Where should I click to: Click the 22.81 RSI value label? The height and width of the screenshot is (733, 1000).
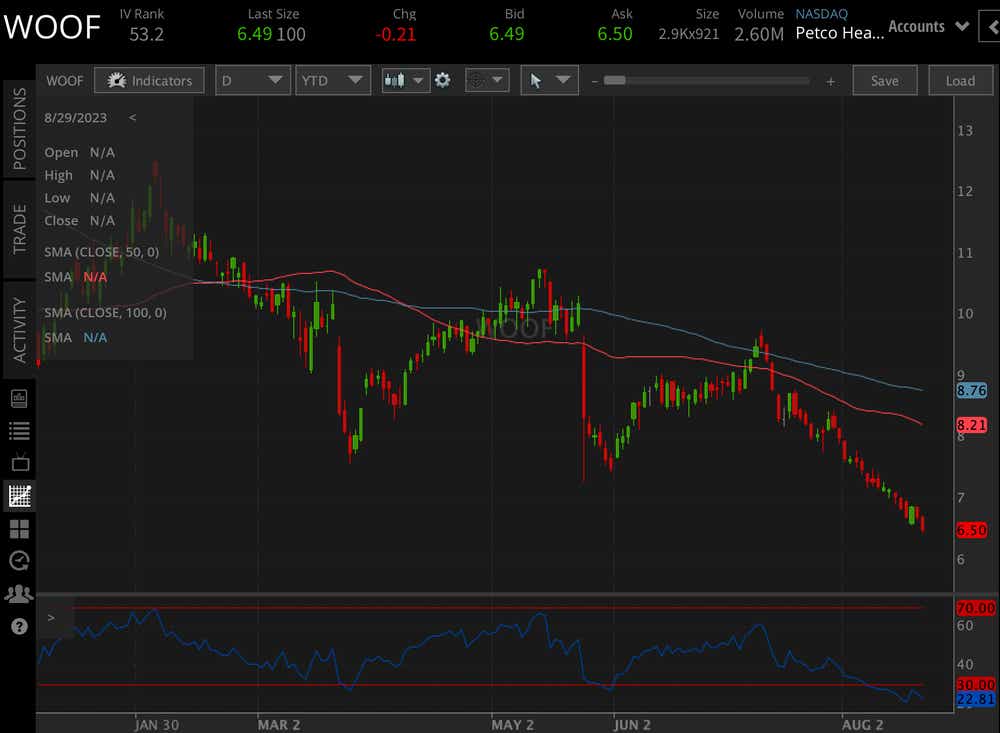coord(975,699)
